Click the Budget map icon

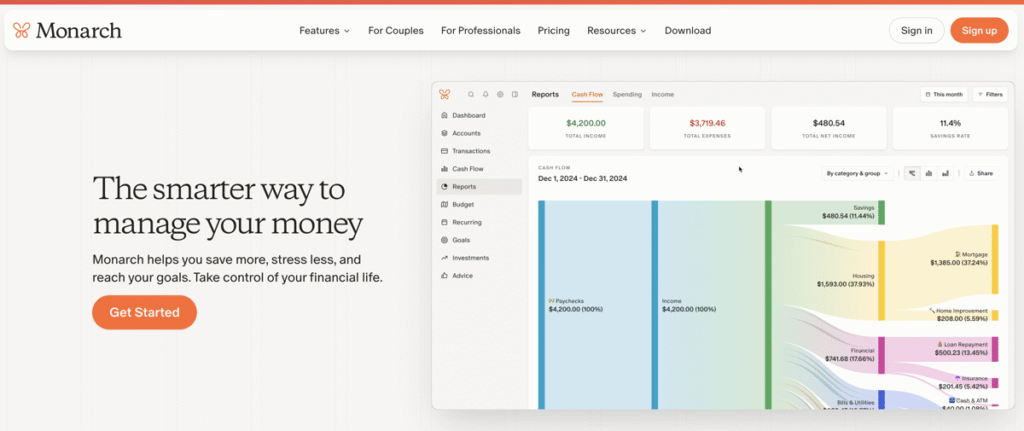444,204
